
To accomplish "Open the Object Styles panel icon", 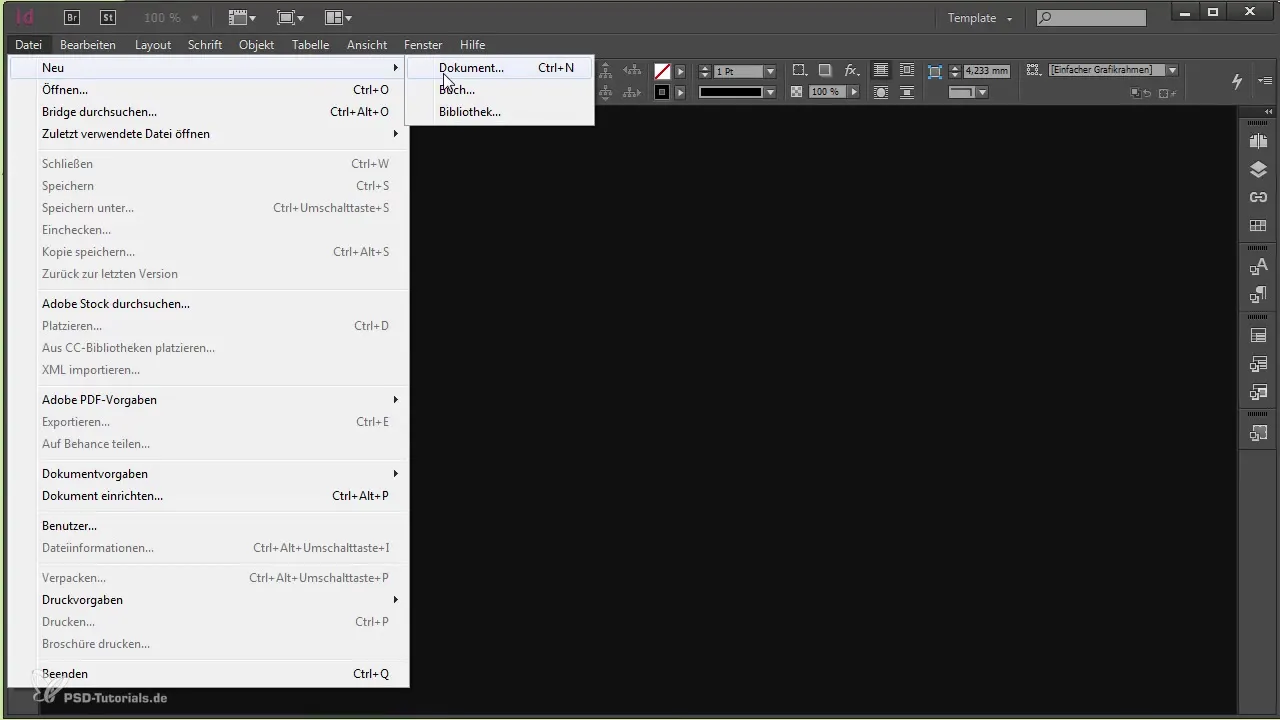I will [1258, 433].
